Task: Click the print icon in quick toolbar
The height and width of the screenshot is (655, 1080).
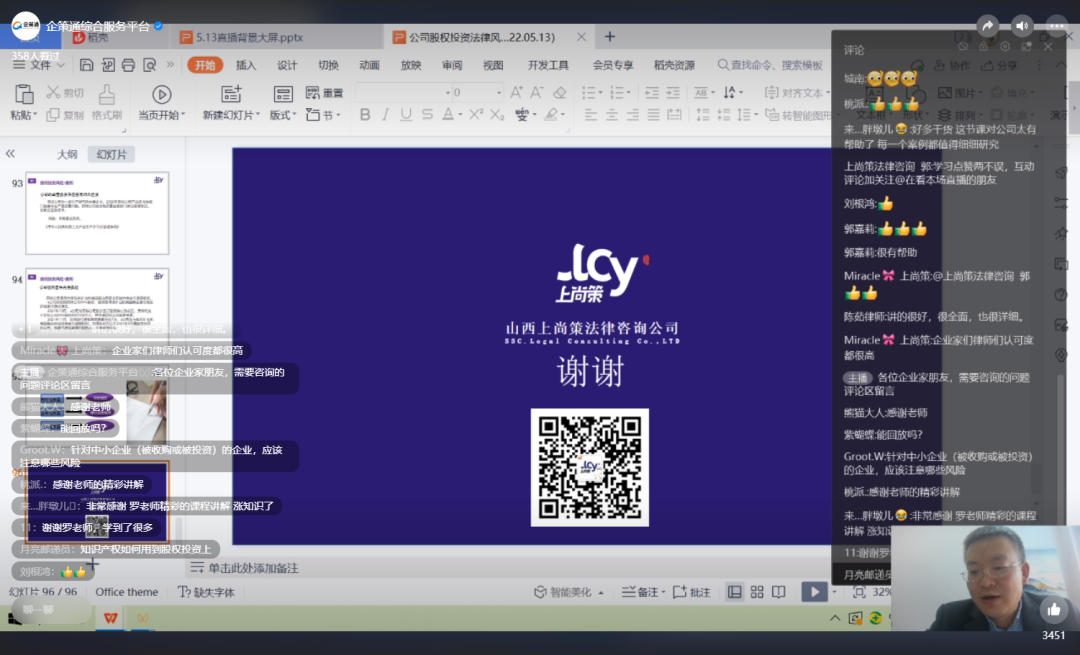Action: 128,65
